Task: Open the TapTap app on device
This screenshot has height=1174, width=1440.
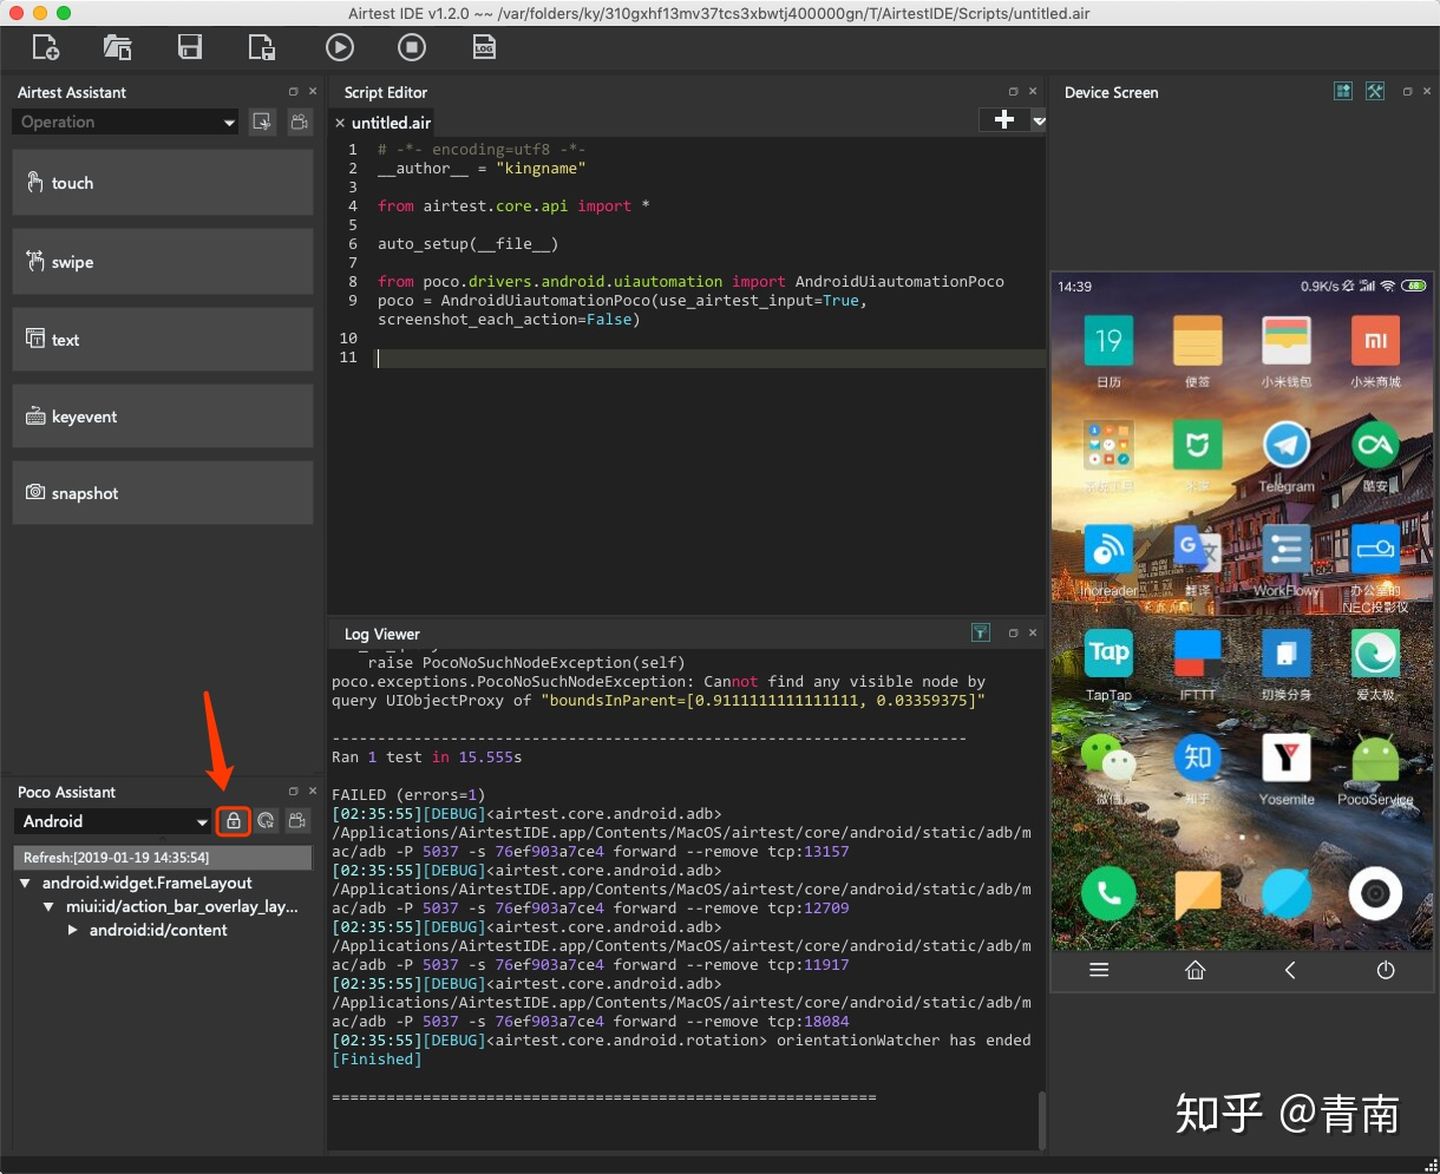Action: pyautogui.click(x=1108, y=653)
